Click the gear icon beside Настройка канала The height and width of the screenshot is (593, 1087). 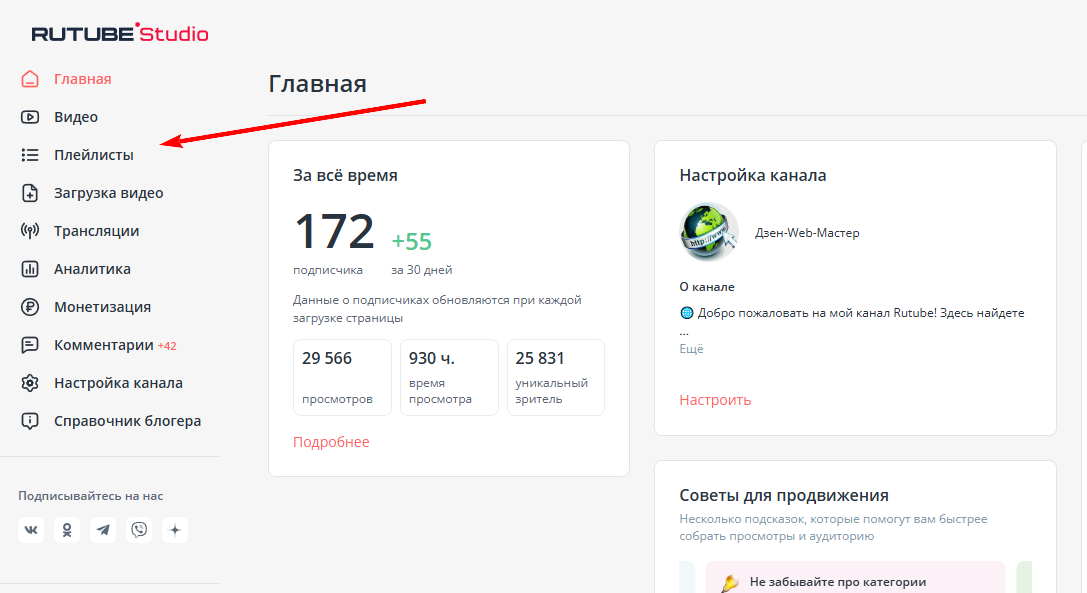30,383
